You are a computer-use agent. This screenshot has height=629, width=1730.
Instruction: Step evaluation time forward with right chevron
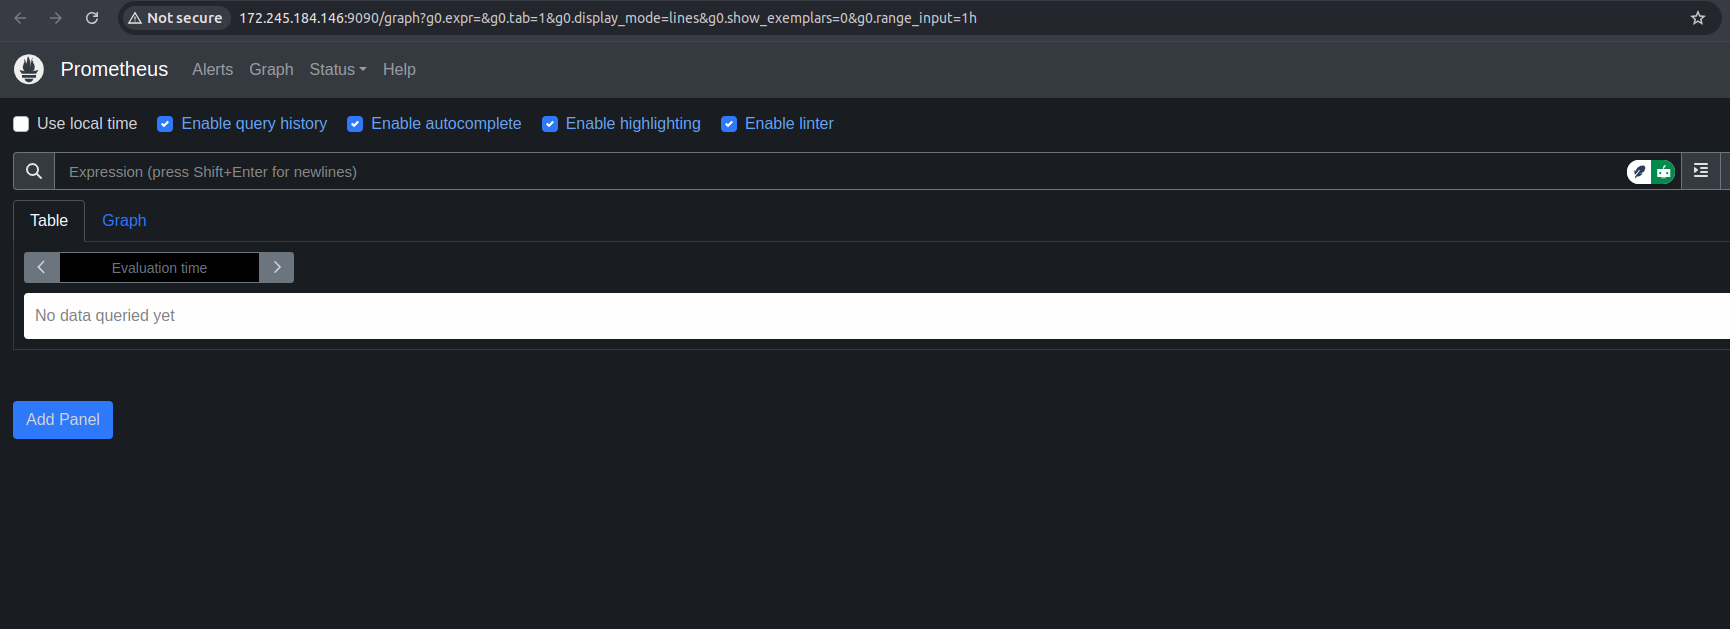[x=277, y=268]
